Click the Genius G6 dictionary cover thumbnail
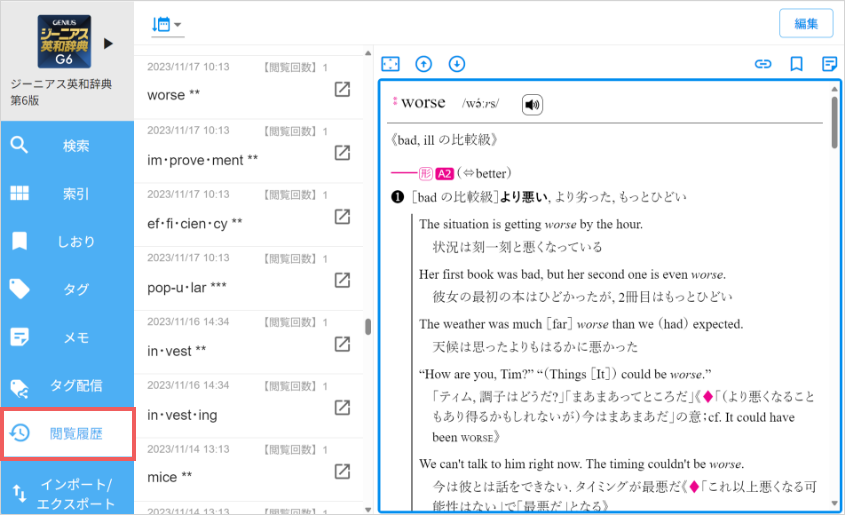The image size is (846, 517). click(x=64, y=42)
